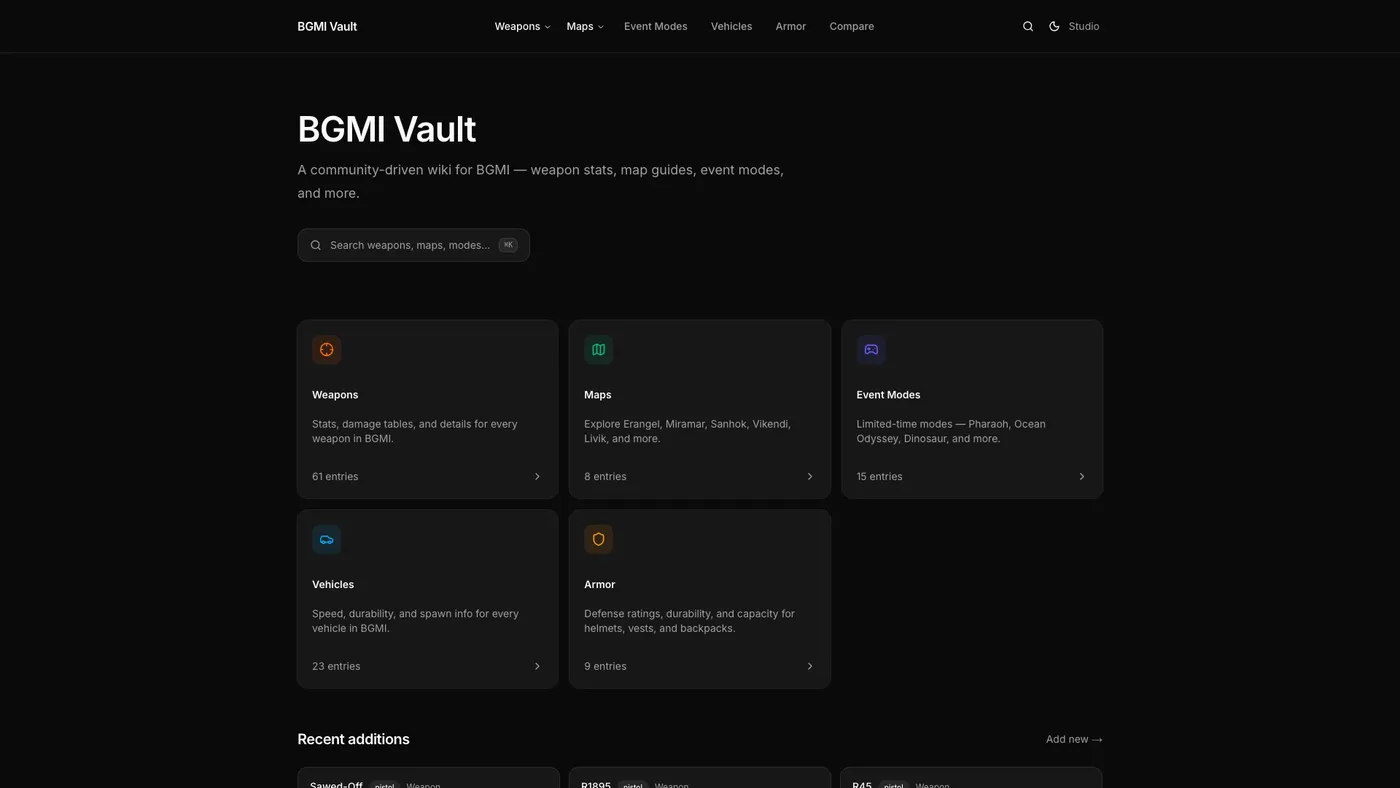Click the '8 entries' text
Screen dimensions: 1400x788
coord(605,477)
